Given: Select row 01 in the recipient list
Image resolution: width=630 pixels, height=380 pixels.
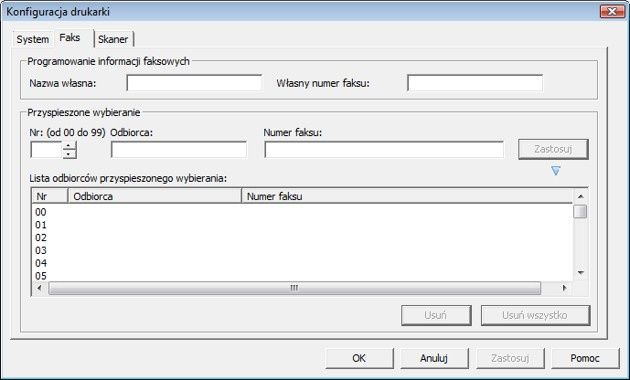Looking at the screenshot, I should 302,225.
